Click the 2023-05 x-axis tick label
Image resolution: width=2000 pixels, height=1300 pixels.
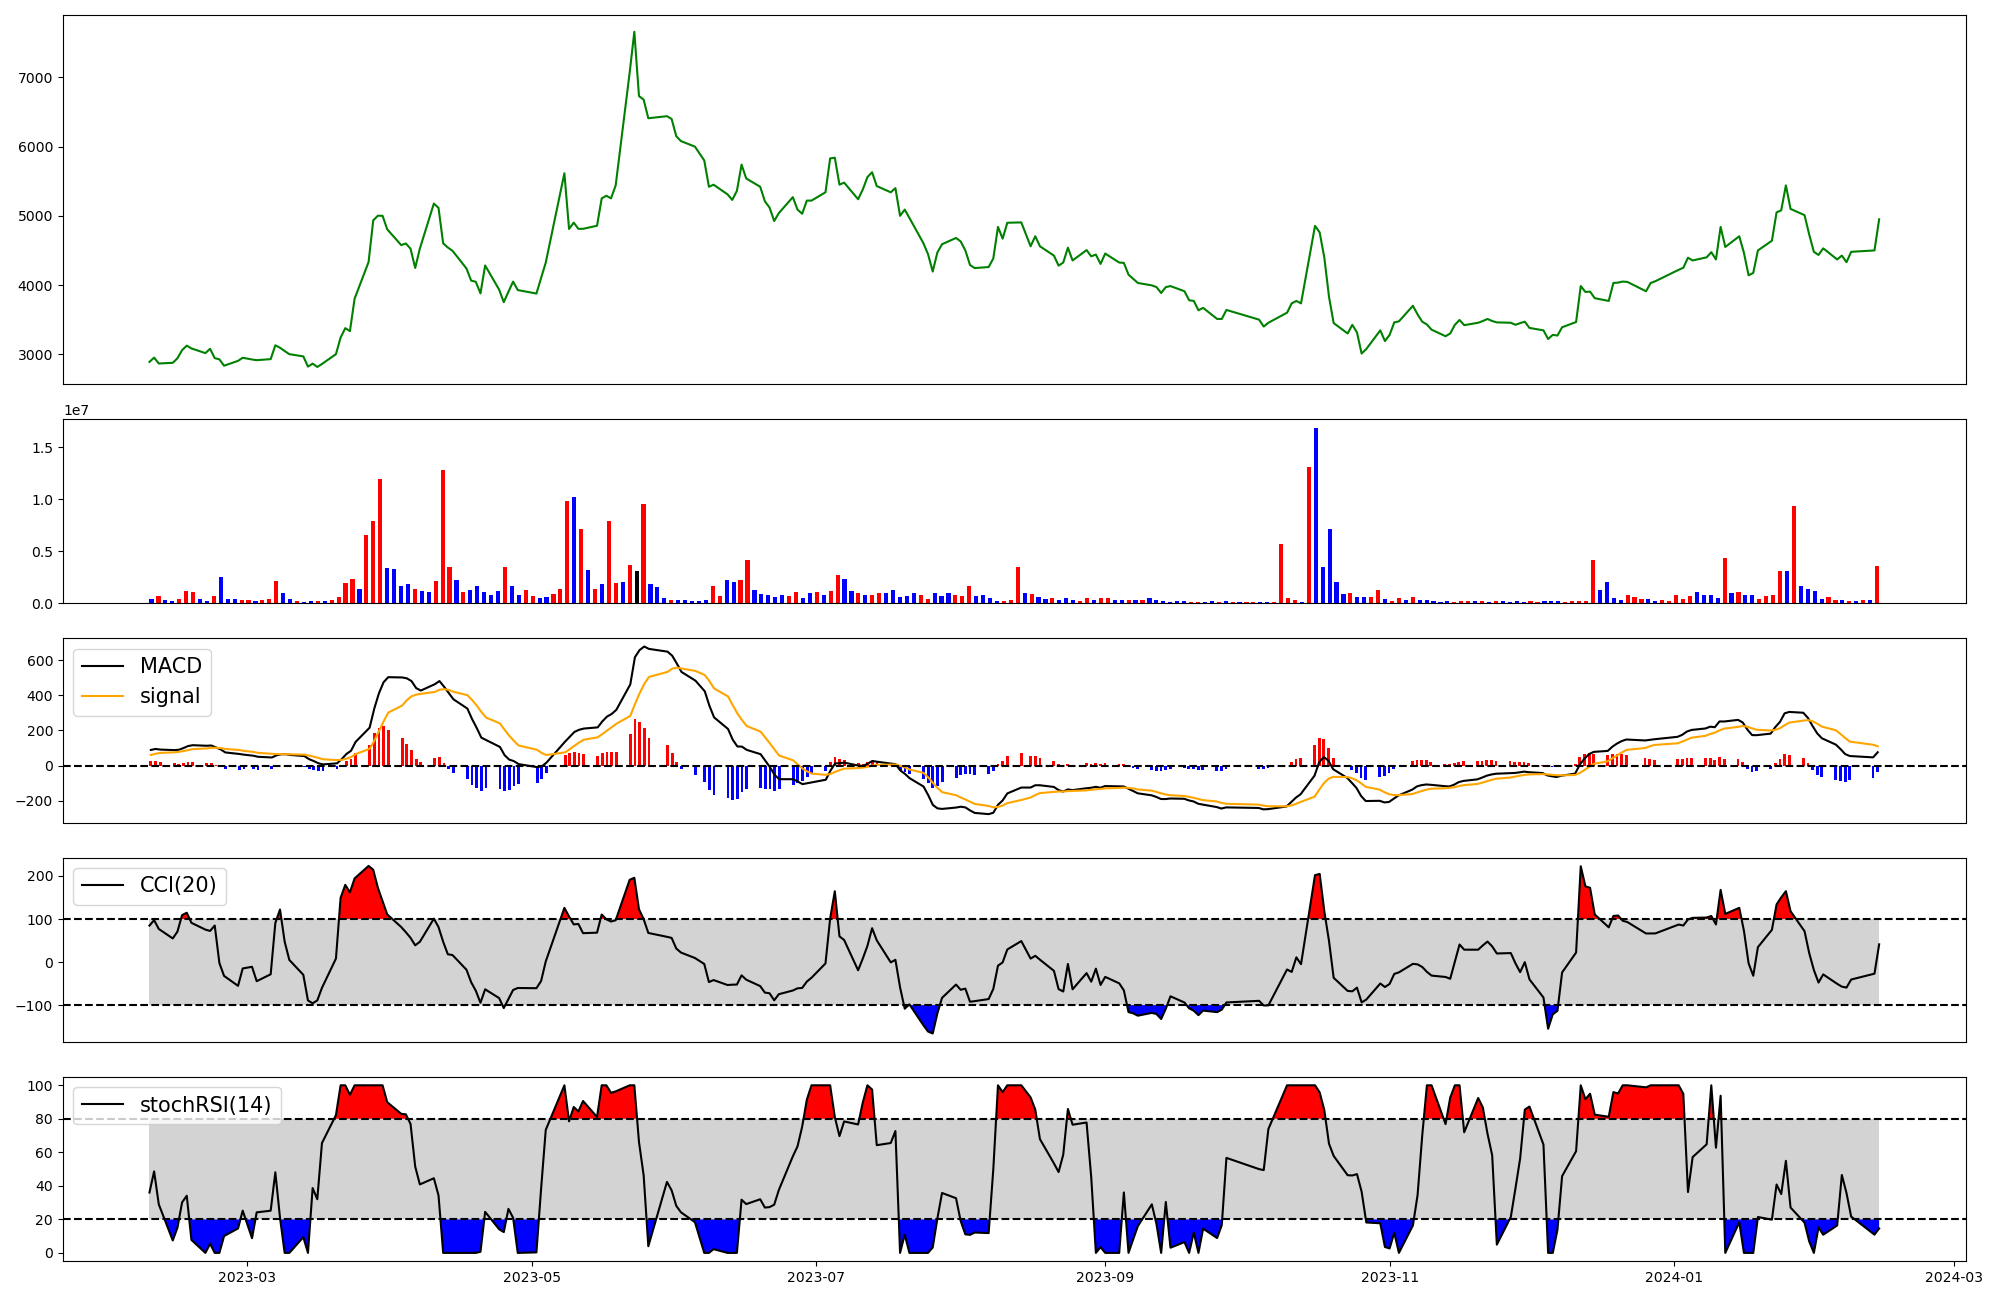[x=532, y=1277]
